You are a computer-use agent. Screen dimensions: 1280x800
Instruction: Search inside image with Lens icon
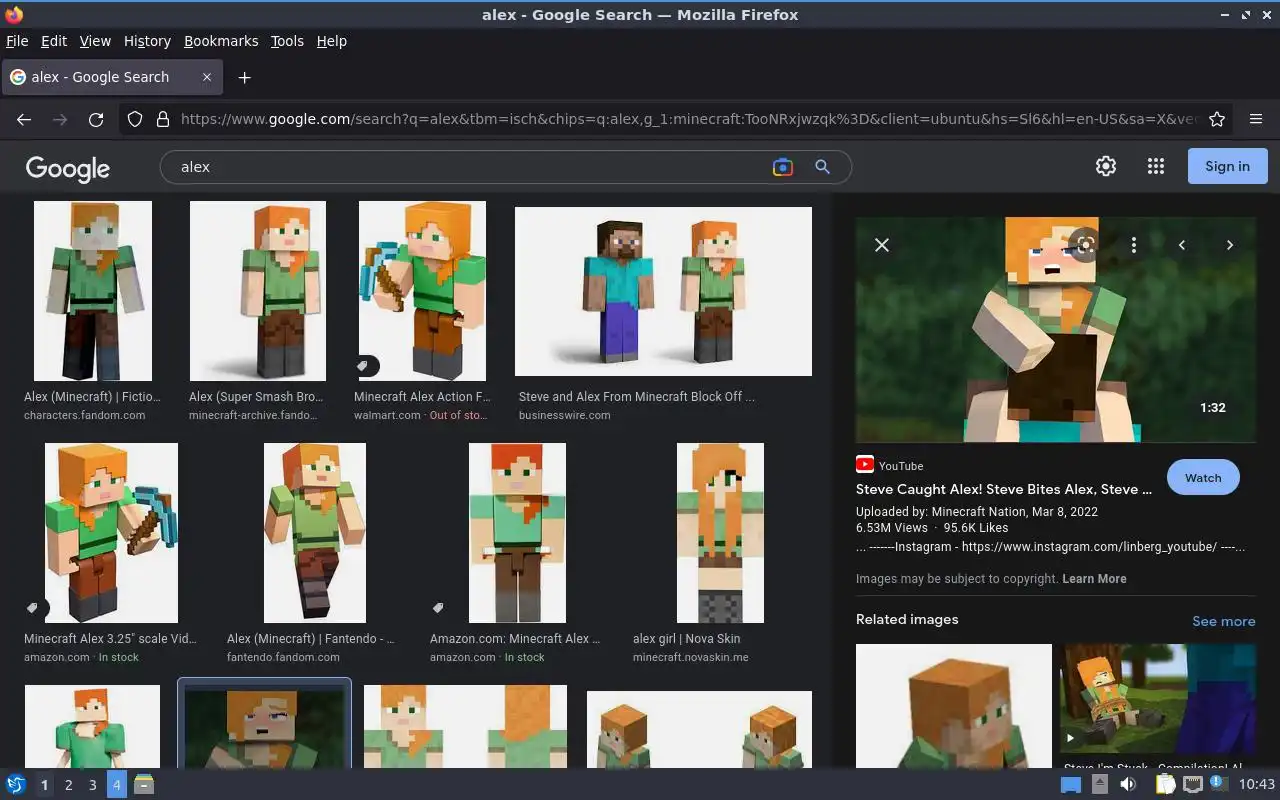1085,244
